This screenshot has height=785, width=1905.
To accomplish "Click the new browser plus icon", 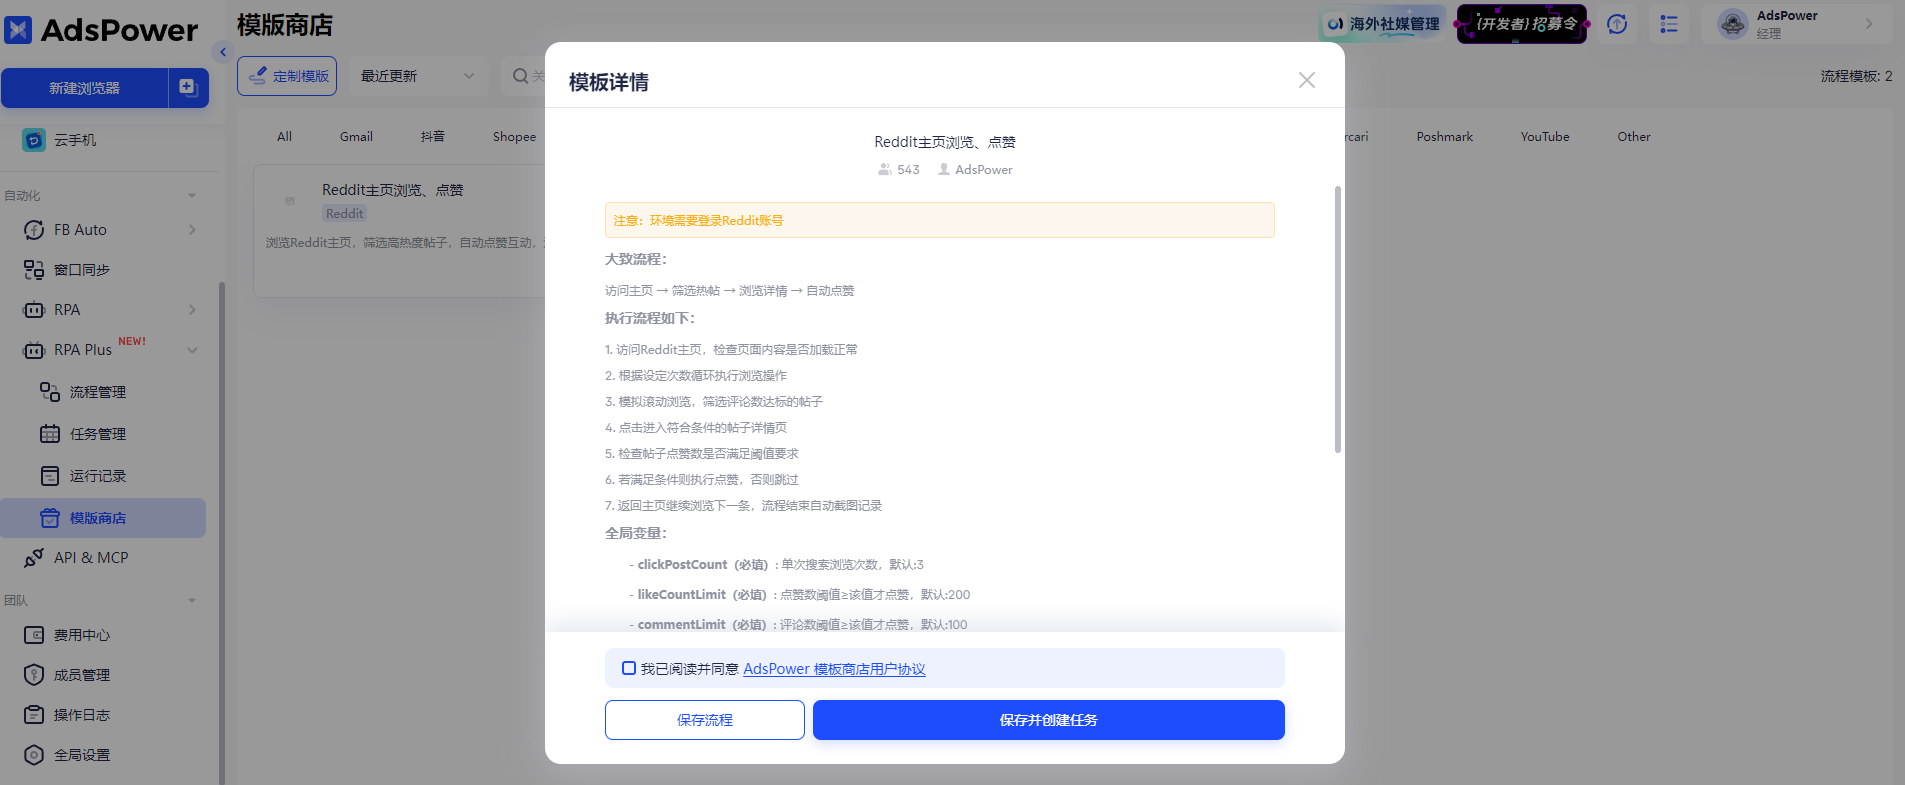I will point(188,87).
